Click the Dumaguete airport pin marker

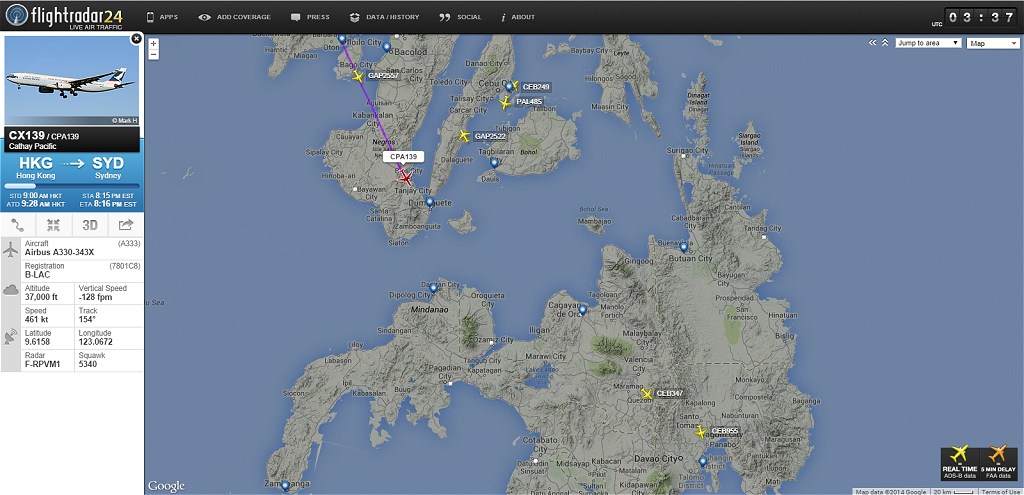click(x=429, y=202)
